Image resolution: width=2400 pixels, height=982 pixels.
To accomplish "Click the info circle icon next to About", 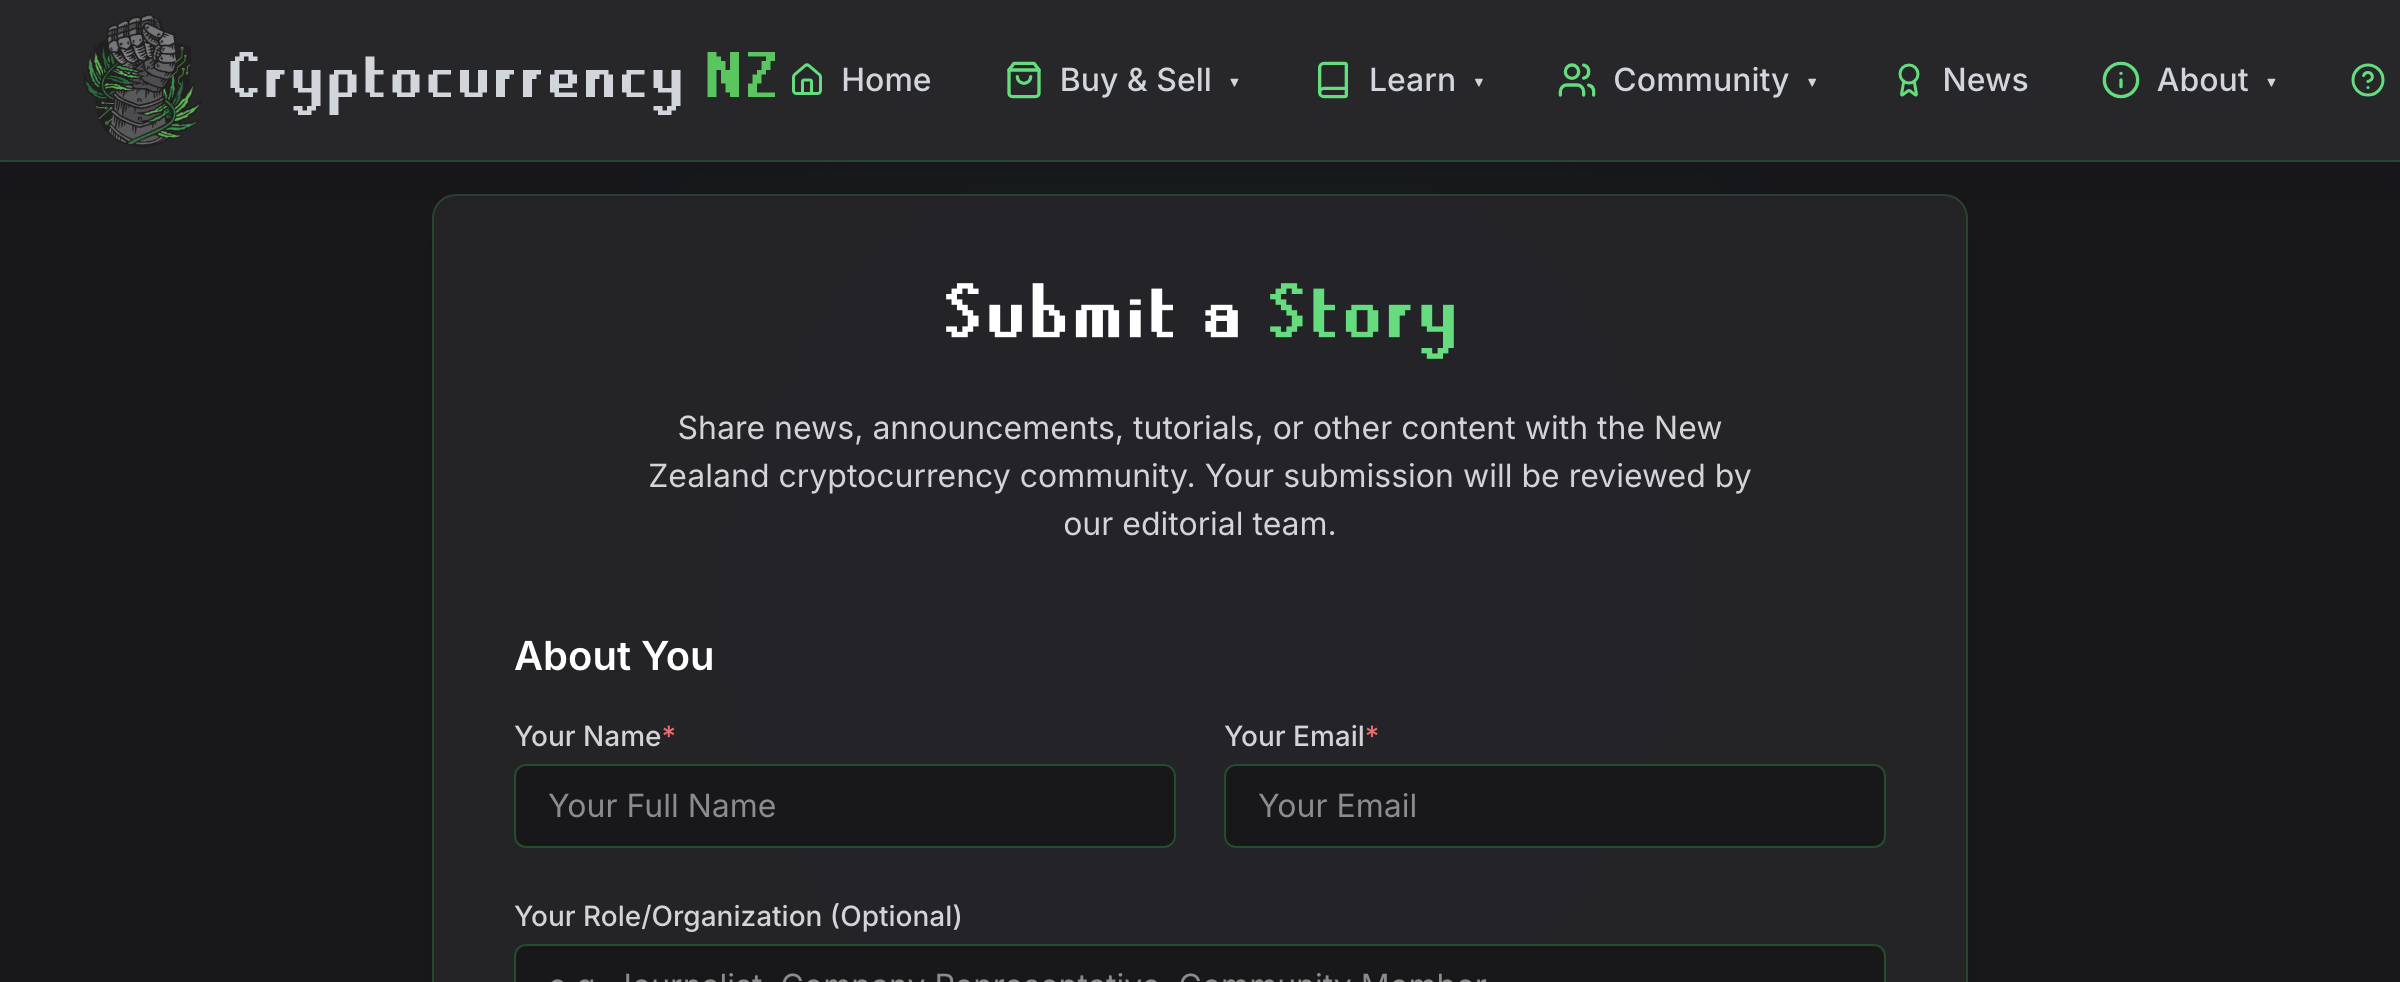I will coord(2121,80).
